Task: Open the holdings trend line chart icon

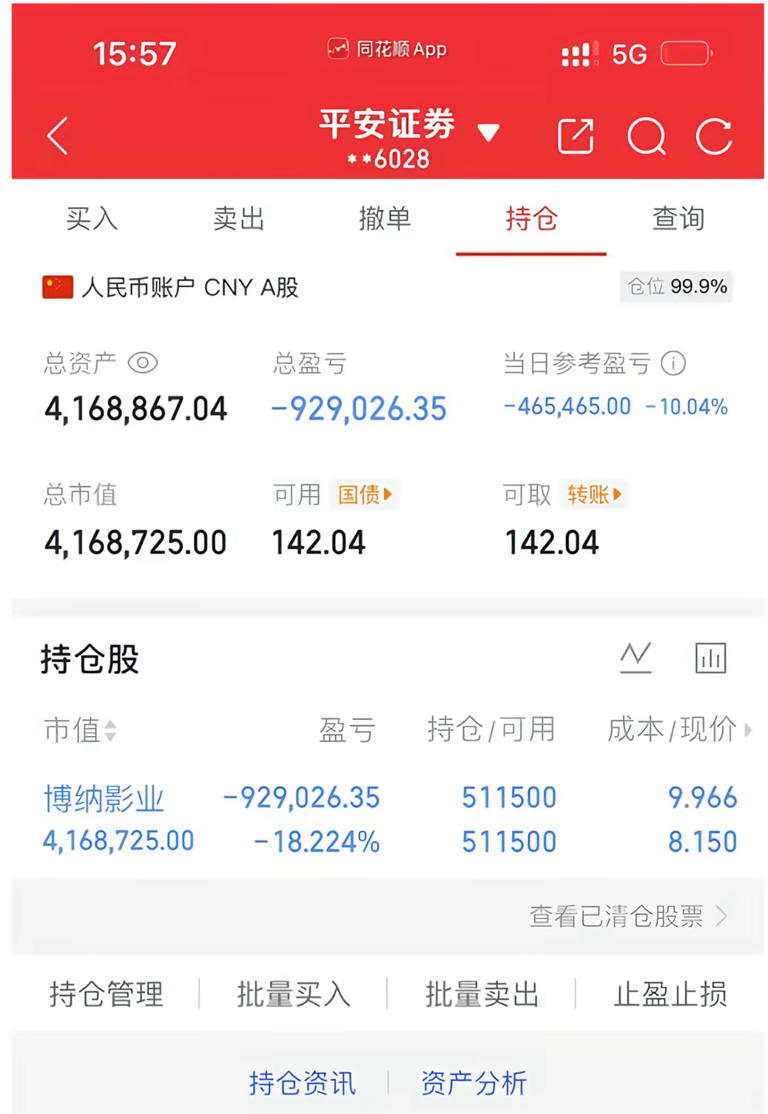Action: 635,657
